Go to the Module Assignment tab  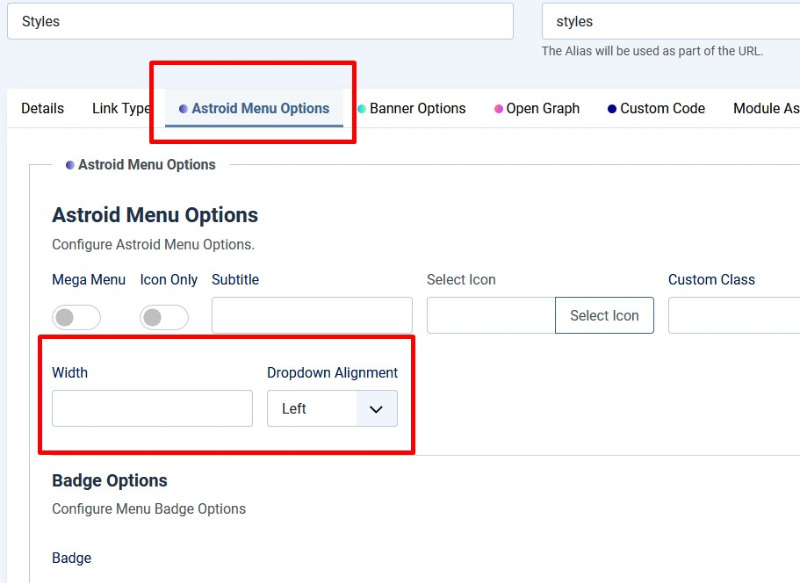click(766, 109)
